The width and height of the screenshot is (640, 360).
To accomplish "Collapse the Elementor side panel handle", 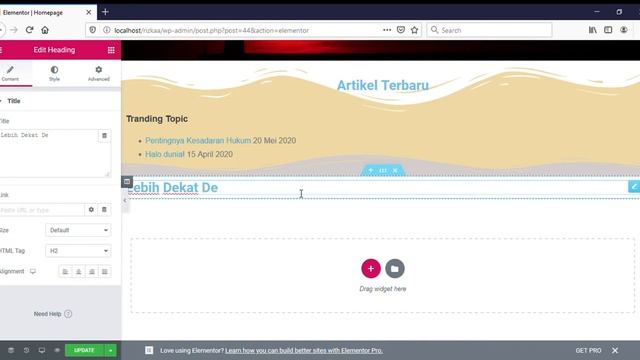I will click(x=124, y=200).
